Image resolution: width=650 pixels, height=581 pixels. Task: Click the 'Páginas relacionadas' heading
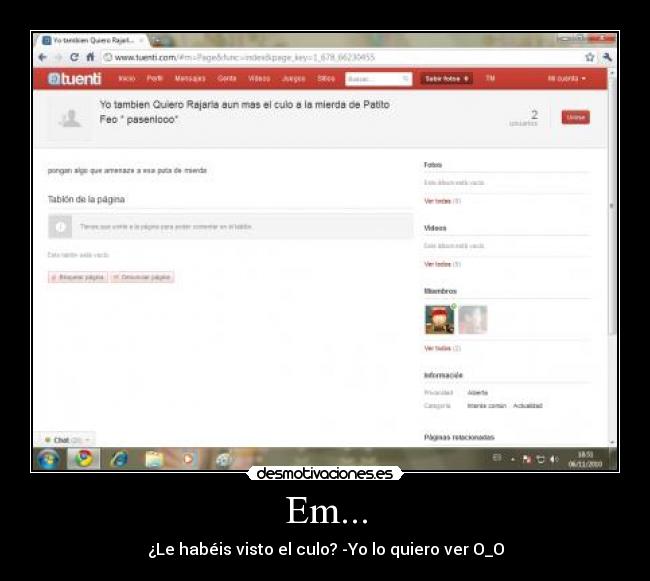coord(459,437)
